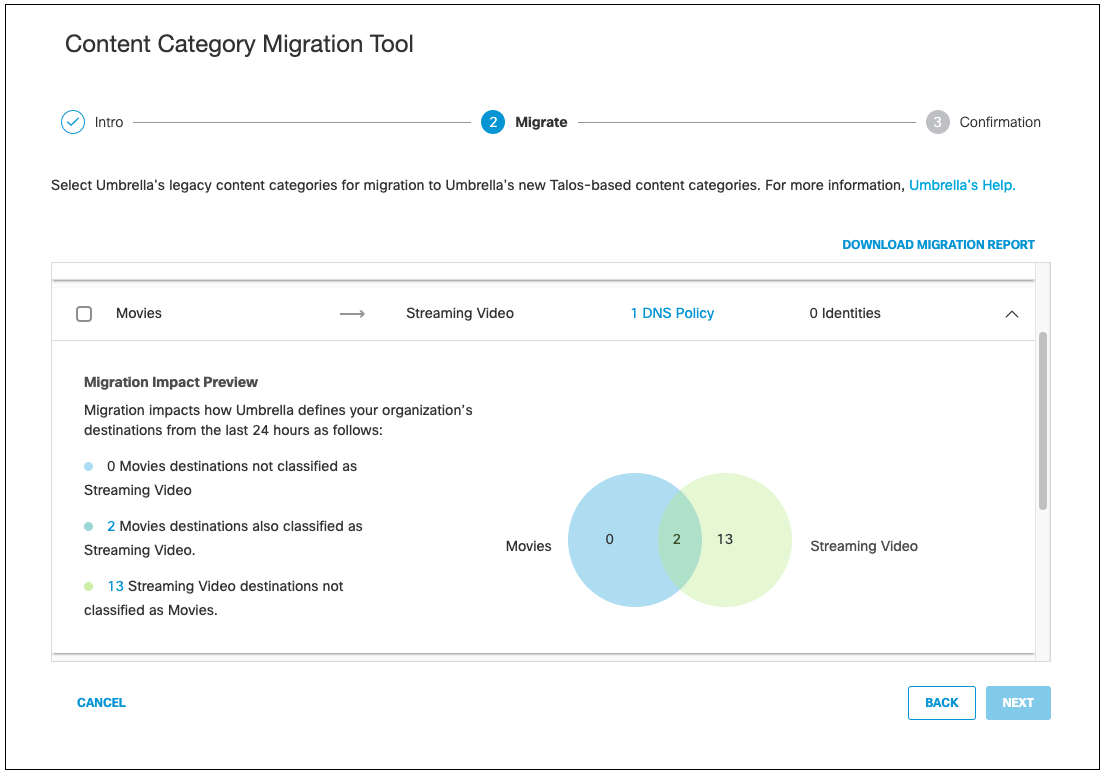
Task: Click the Next button
Action: 1018,703
